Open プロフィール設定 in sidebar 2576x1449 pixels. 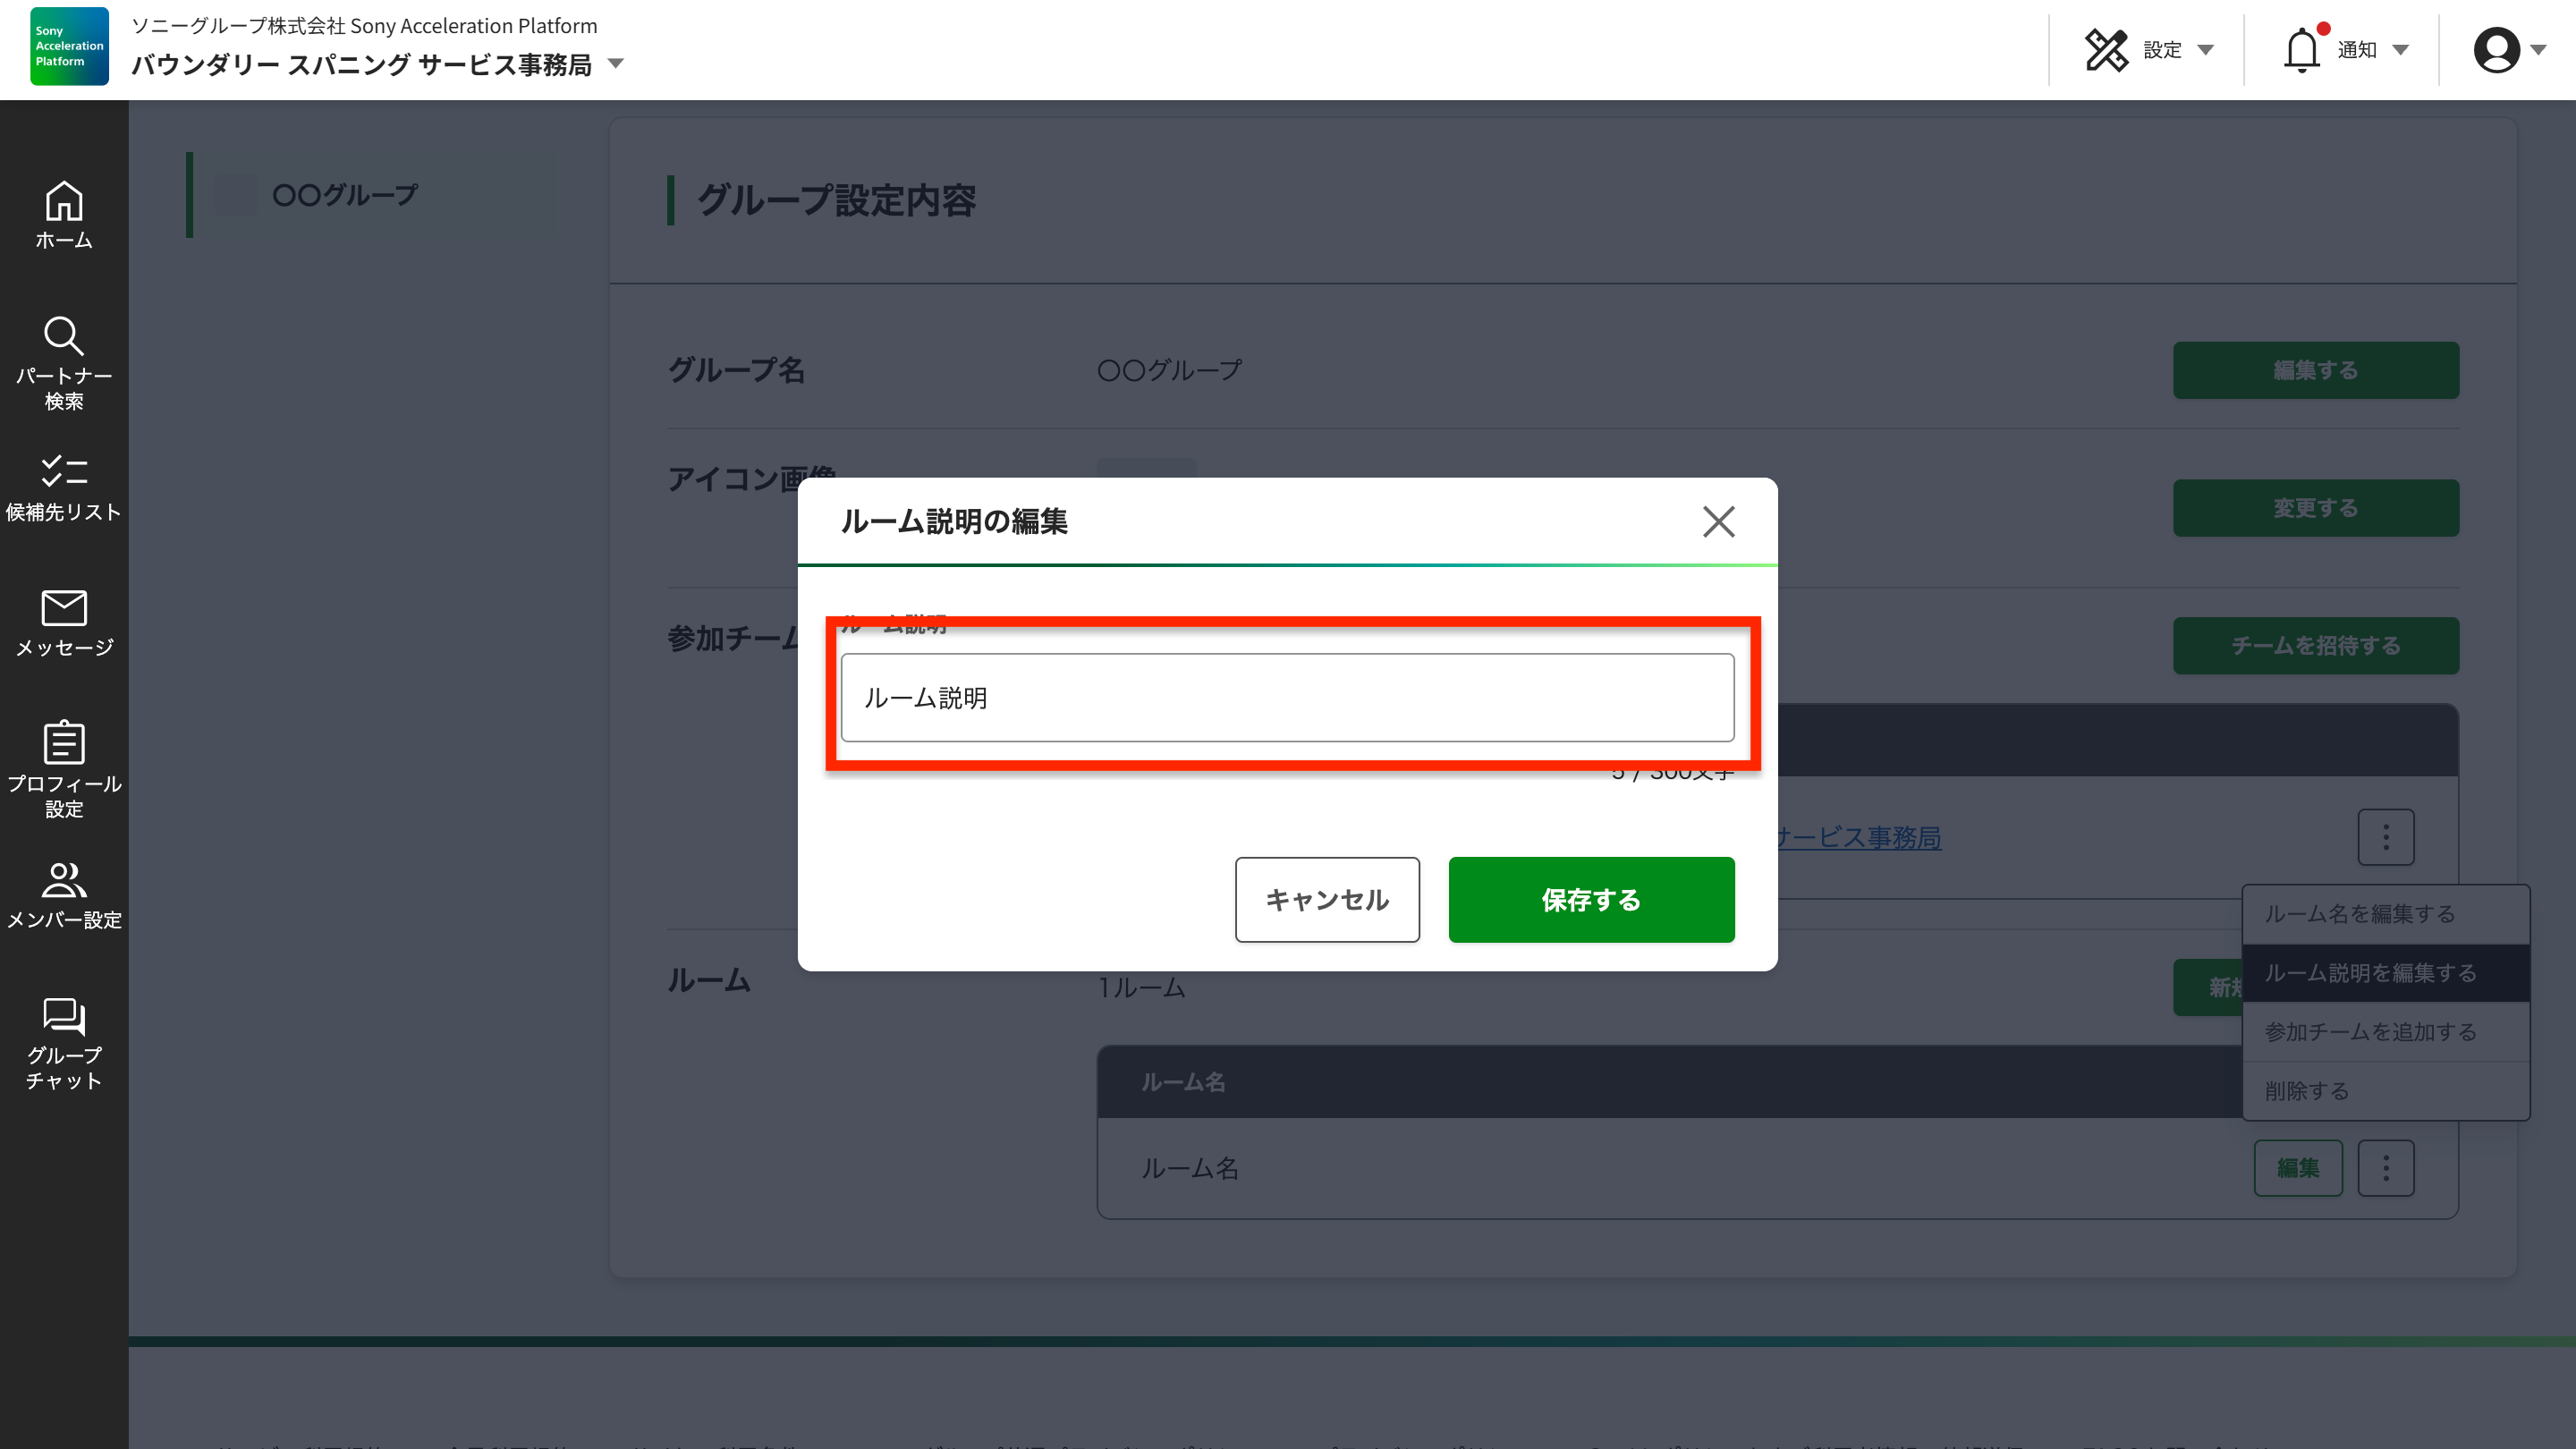pyautogui.click(x=64, y=768)
